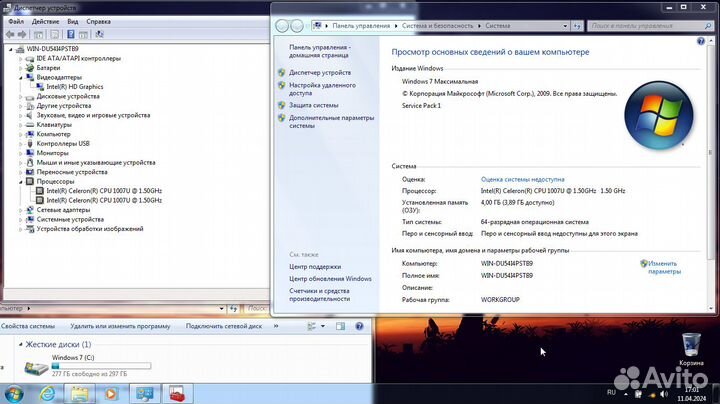Open Windows Media Player from taskbar

coord(111,394)
